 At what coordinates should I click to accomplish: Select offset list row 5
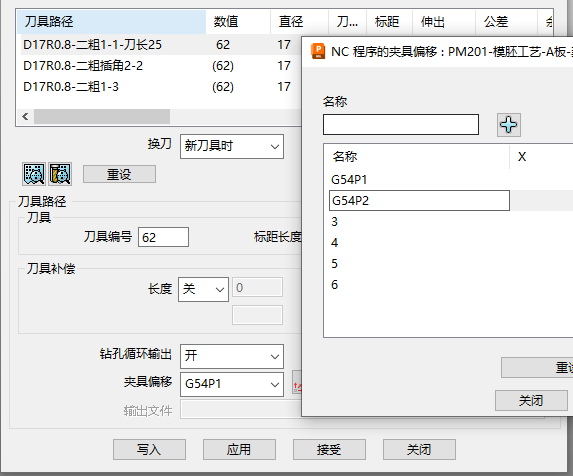pyautogui.click(x=448, y=264)
